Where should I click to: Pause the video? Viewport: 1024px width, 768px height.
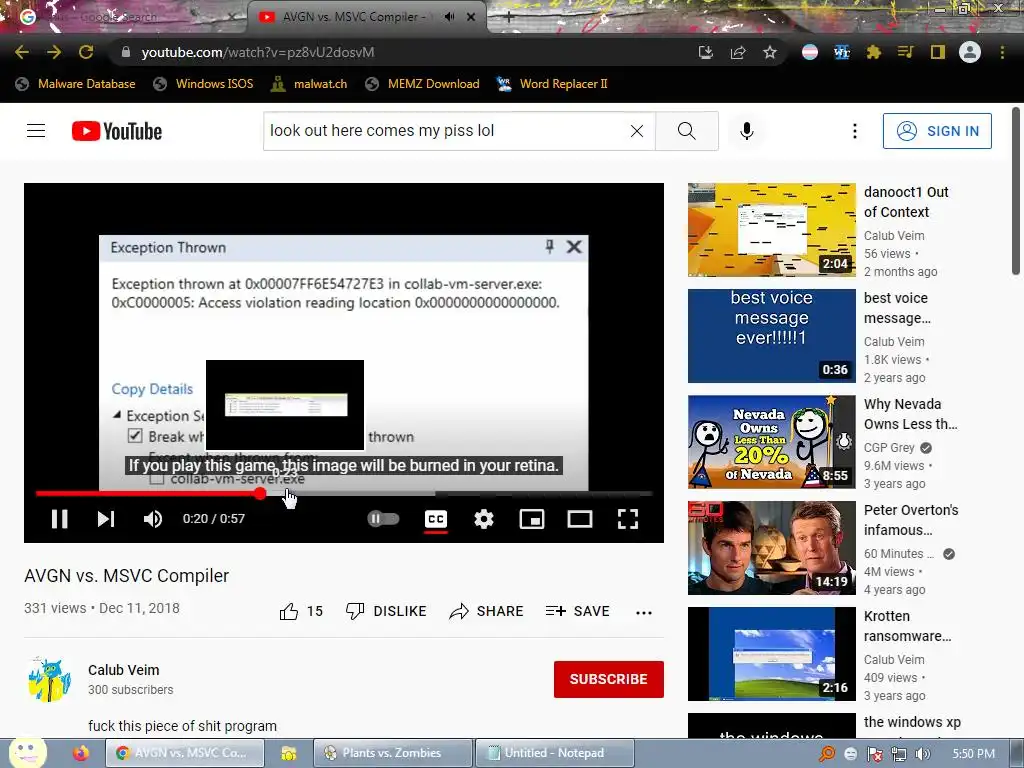click(x=59, y=519)
